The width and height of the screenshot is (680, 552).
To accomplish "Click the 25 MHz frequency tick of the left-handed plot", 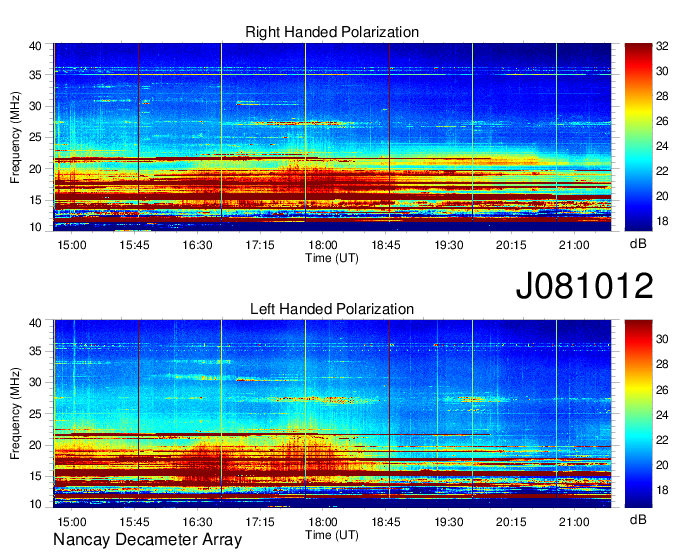I will [x=36, y=414].
